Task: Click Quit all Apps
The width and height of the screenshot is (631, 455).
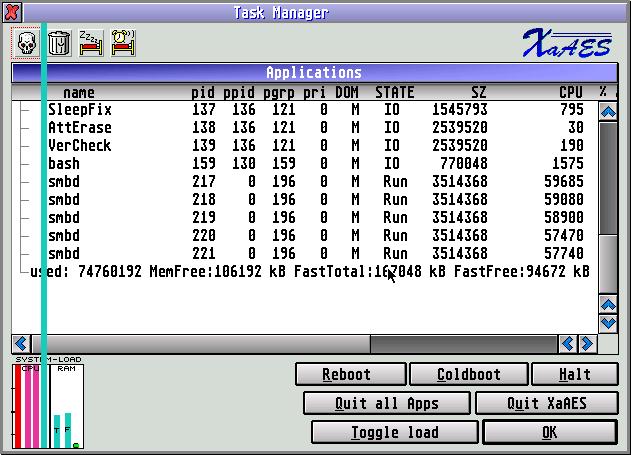Action: point(387,404)
